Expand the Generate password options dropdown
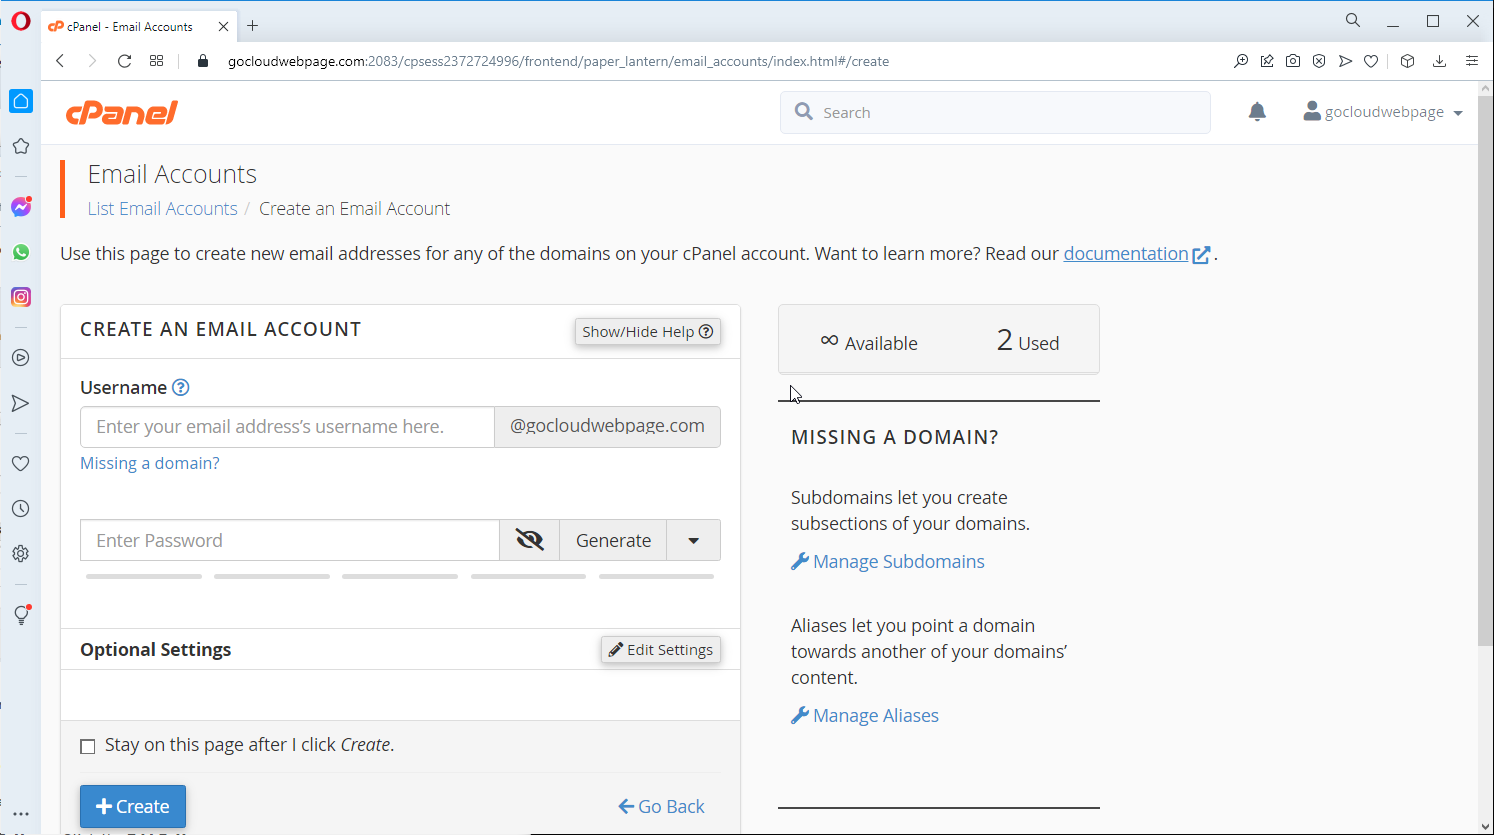 click(x=693, y=540)
